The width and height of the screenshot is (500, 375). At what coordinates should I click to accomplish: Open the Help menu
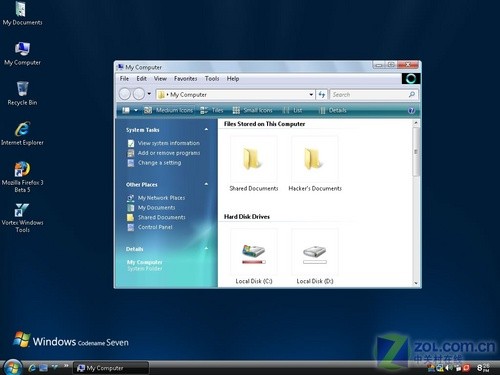(x=233, y=79)
